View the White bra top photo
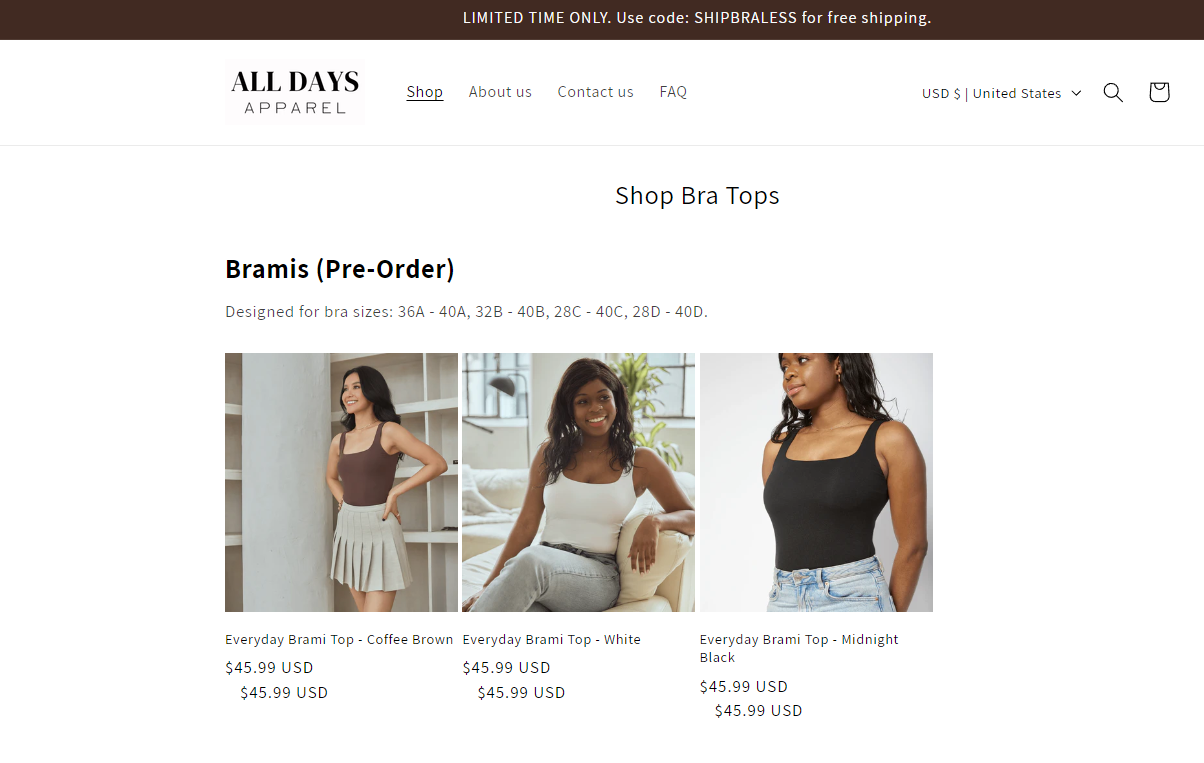The width and height of the screenshot is (1204, 763). [578, 482]
